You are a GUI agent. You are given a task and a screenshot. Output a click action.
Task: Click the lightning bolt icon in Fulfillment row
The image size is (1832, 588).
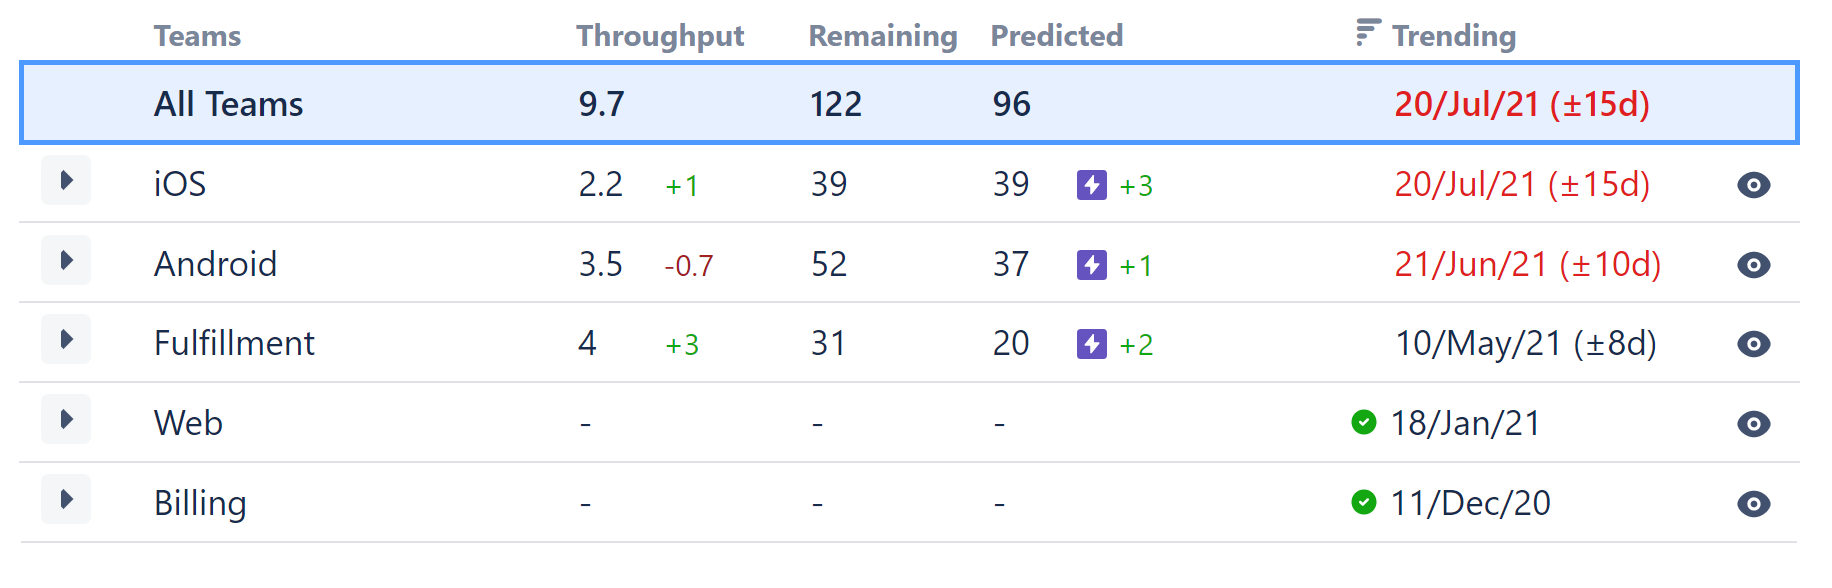point(1093,344)
